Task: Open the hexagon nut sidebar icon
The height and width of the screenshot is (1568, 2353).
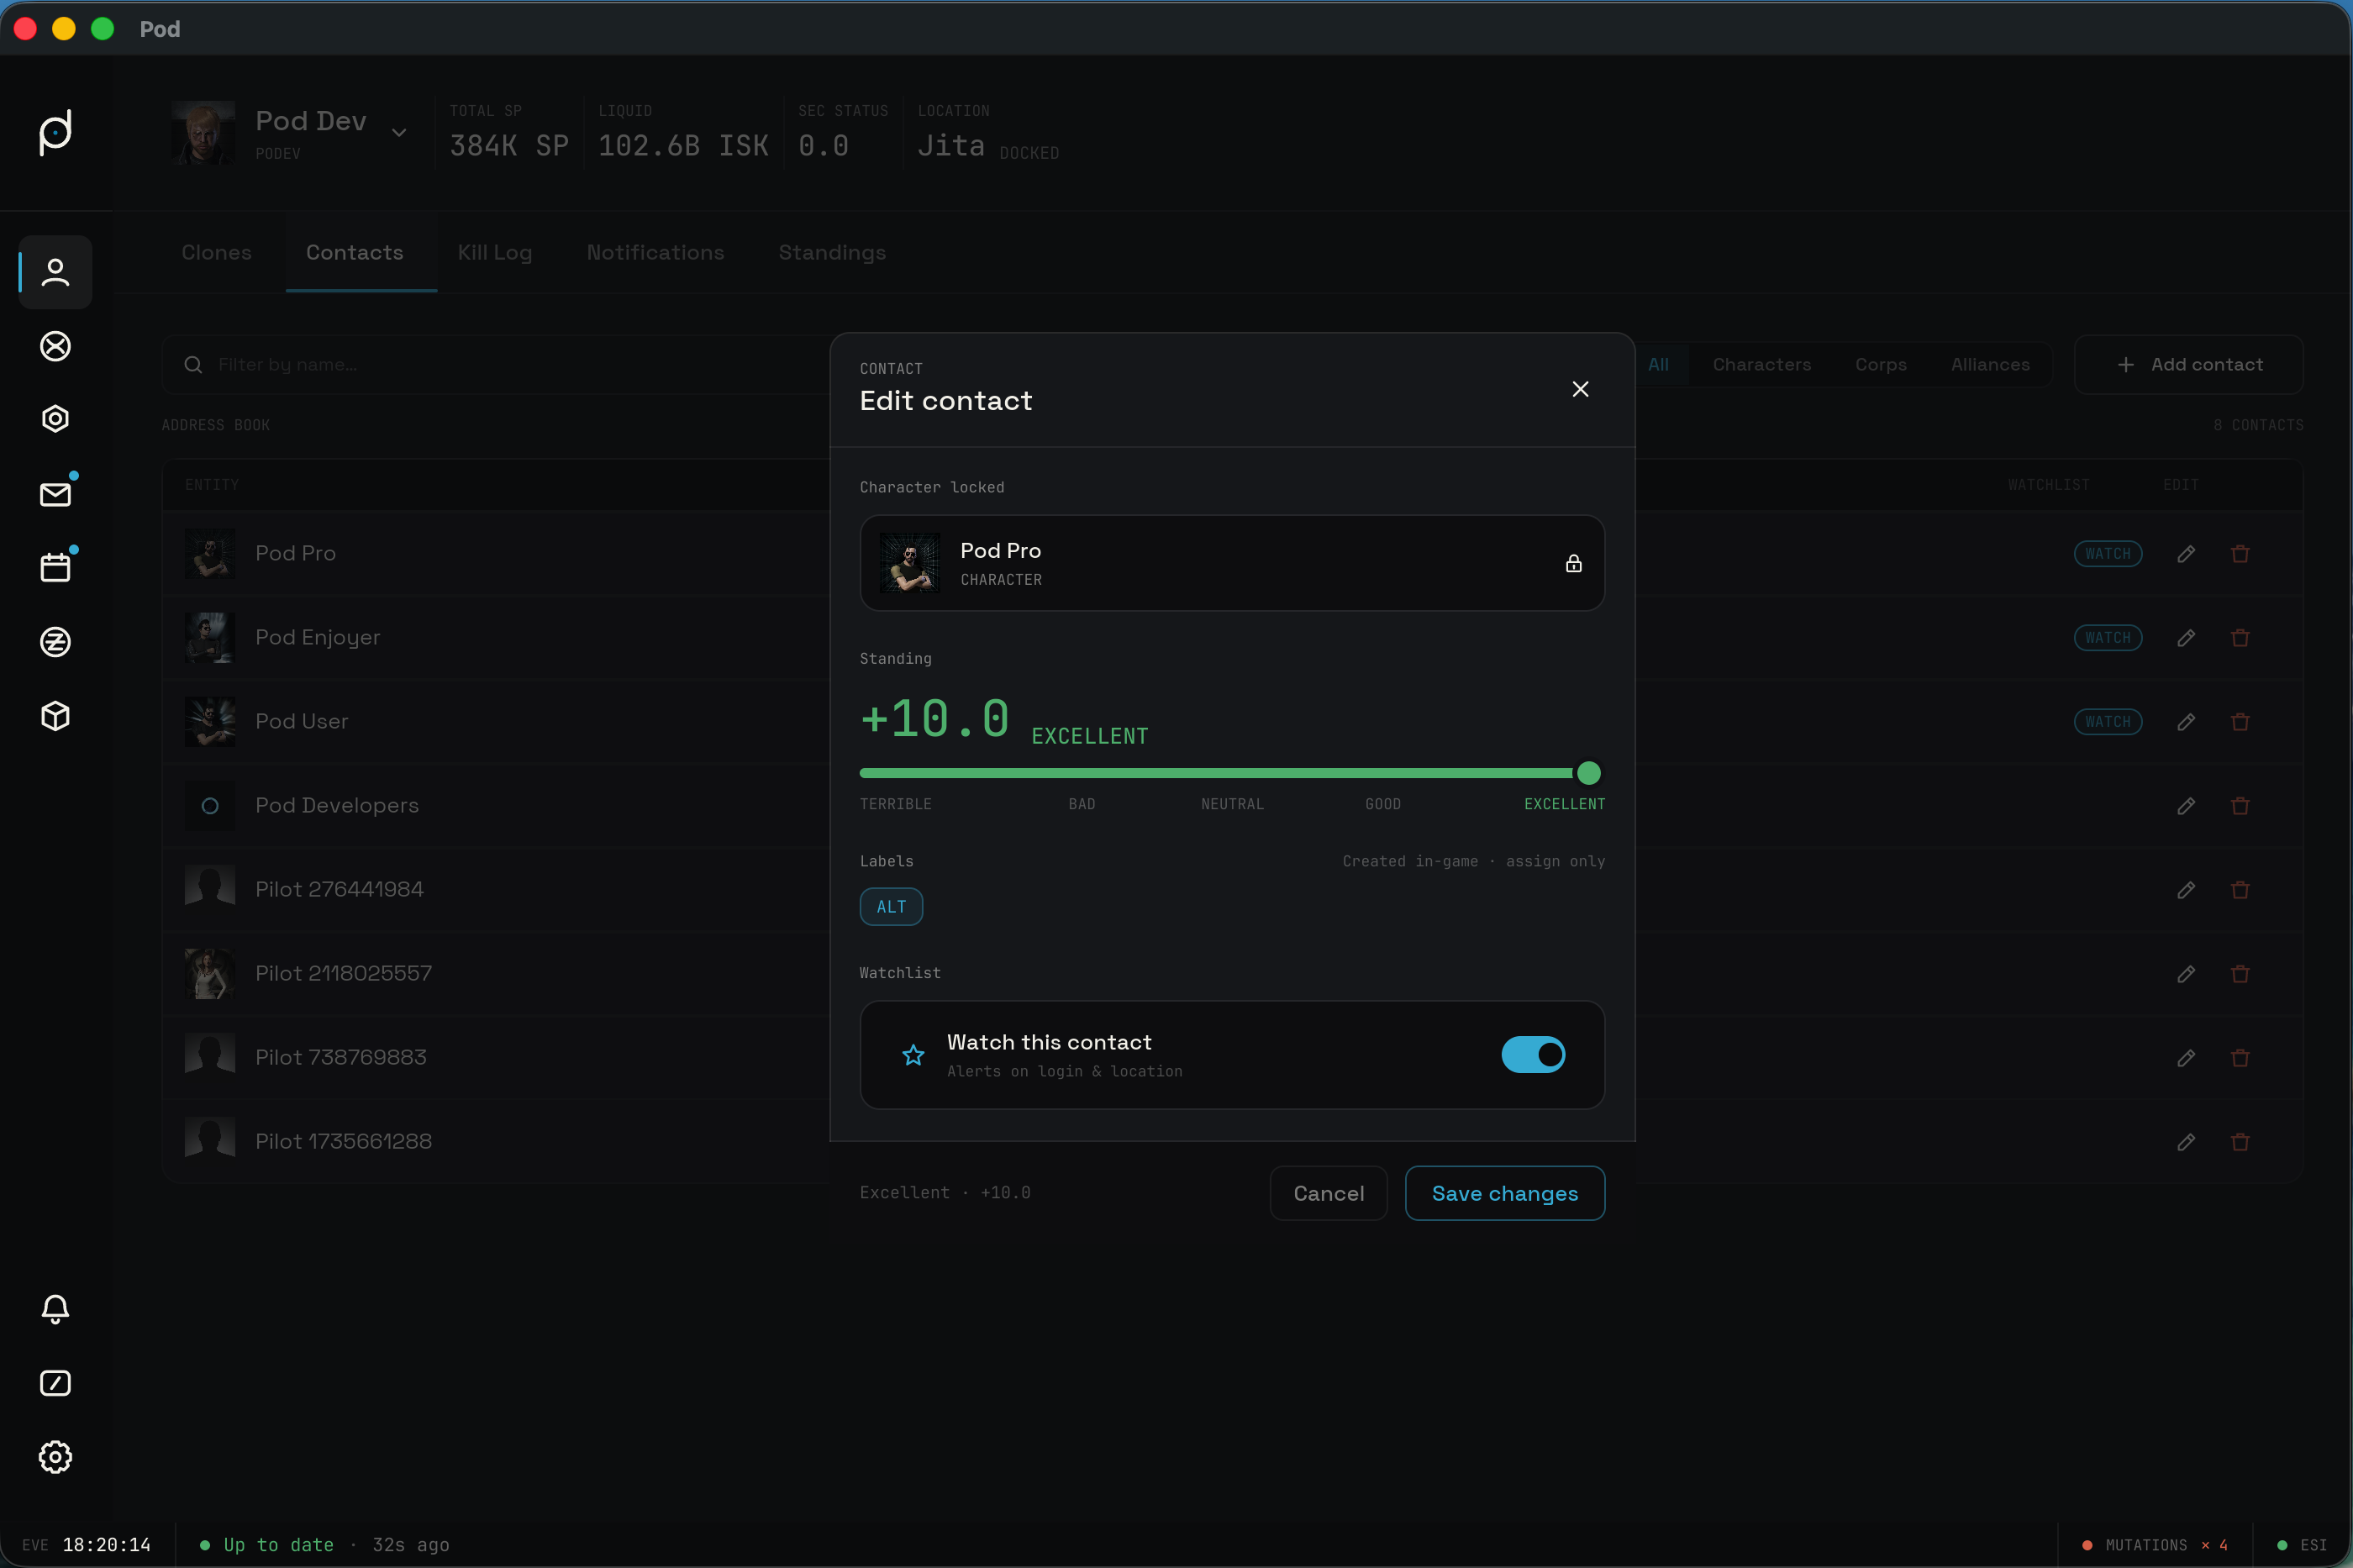Action: [55, 419]
